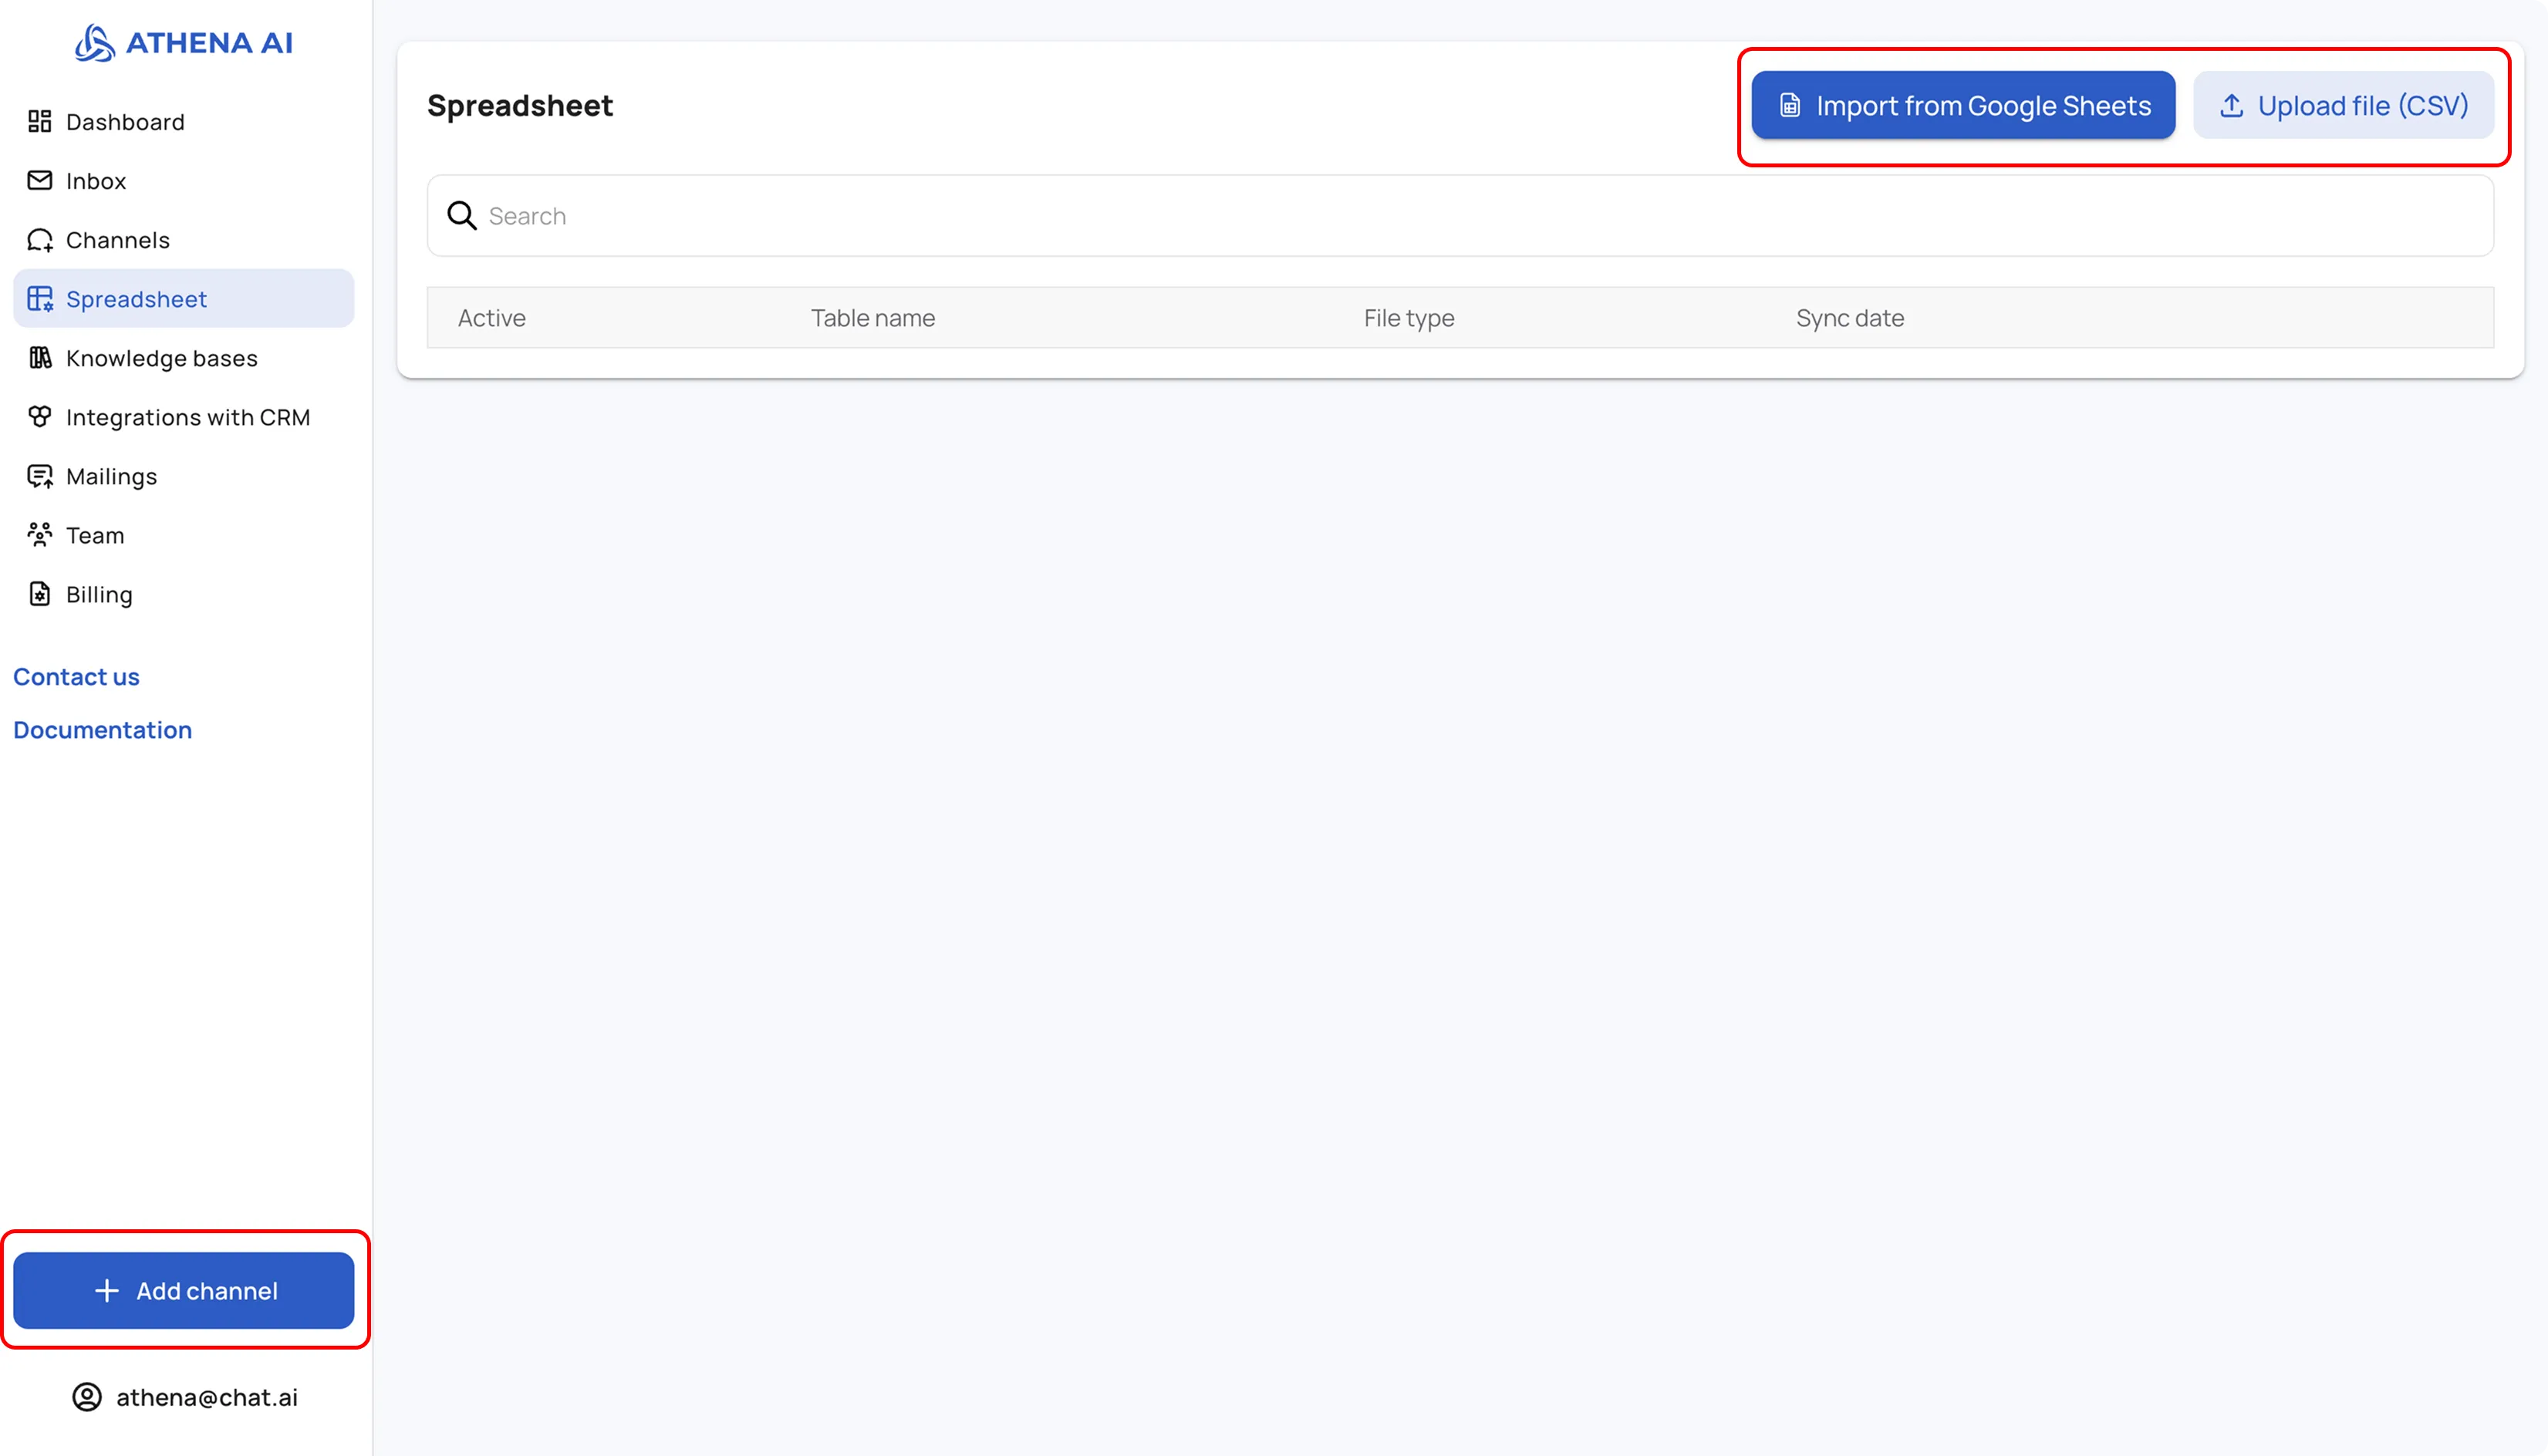Click the Integrations with CRM icon

pos(40,417)
